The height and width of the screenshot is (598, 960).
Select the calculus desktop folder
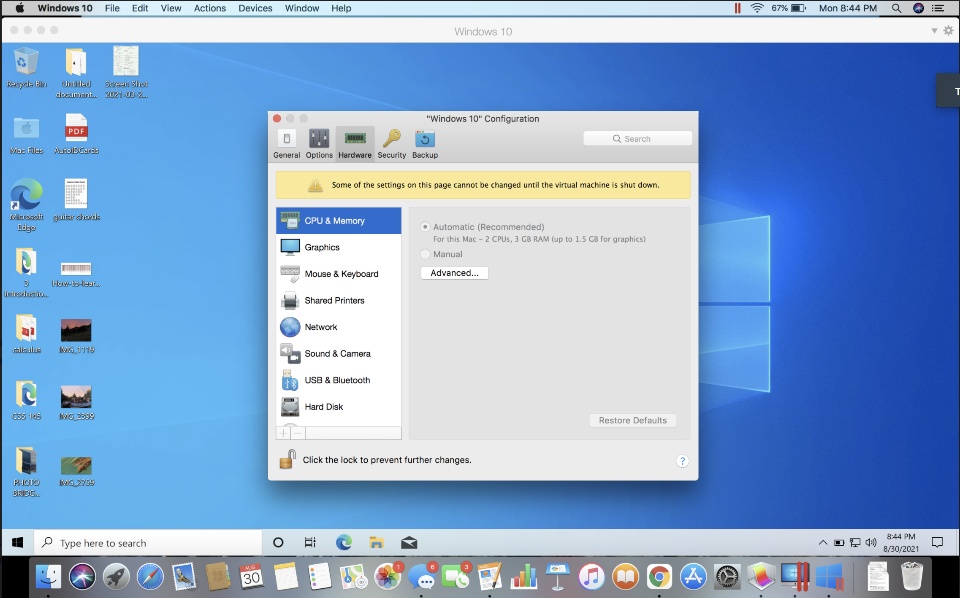point(26,334)
